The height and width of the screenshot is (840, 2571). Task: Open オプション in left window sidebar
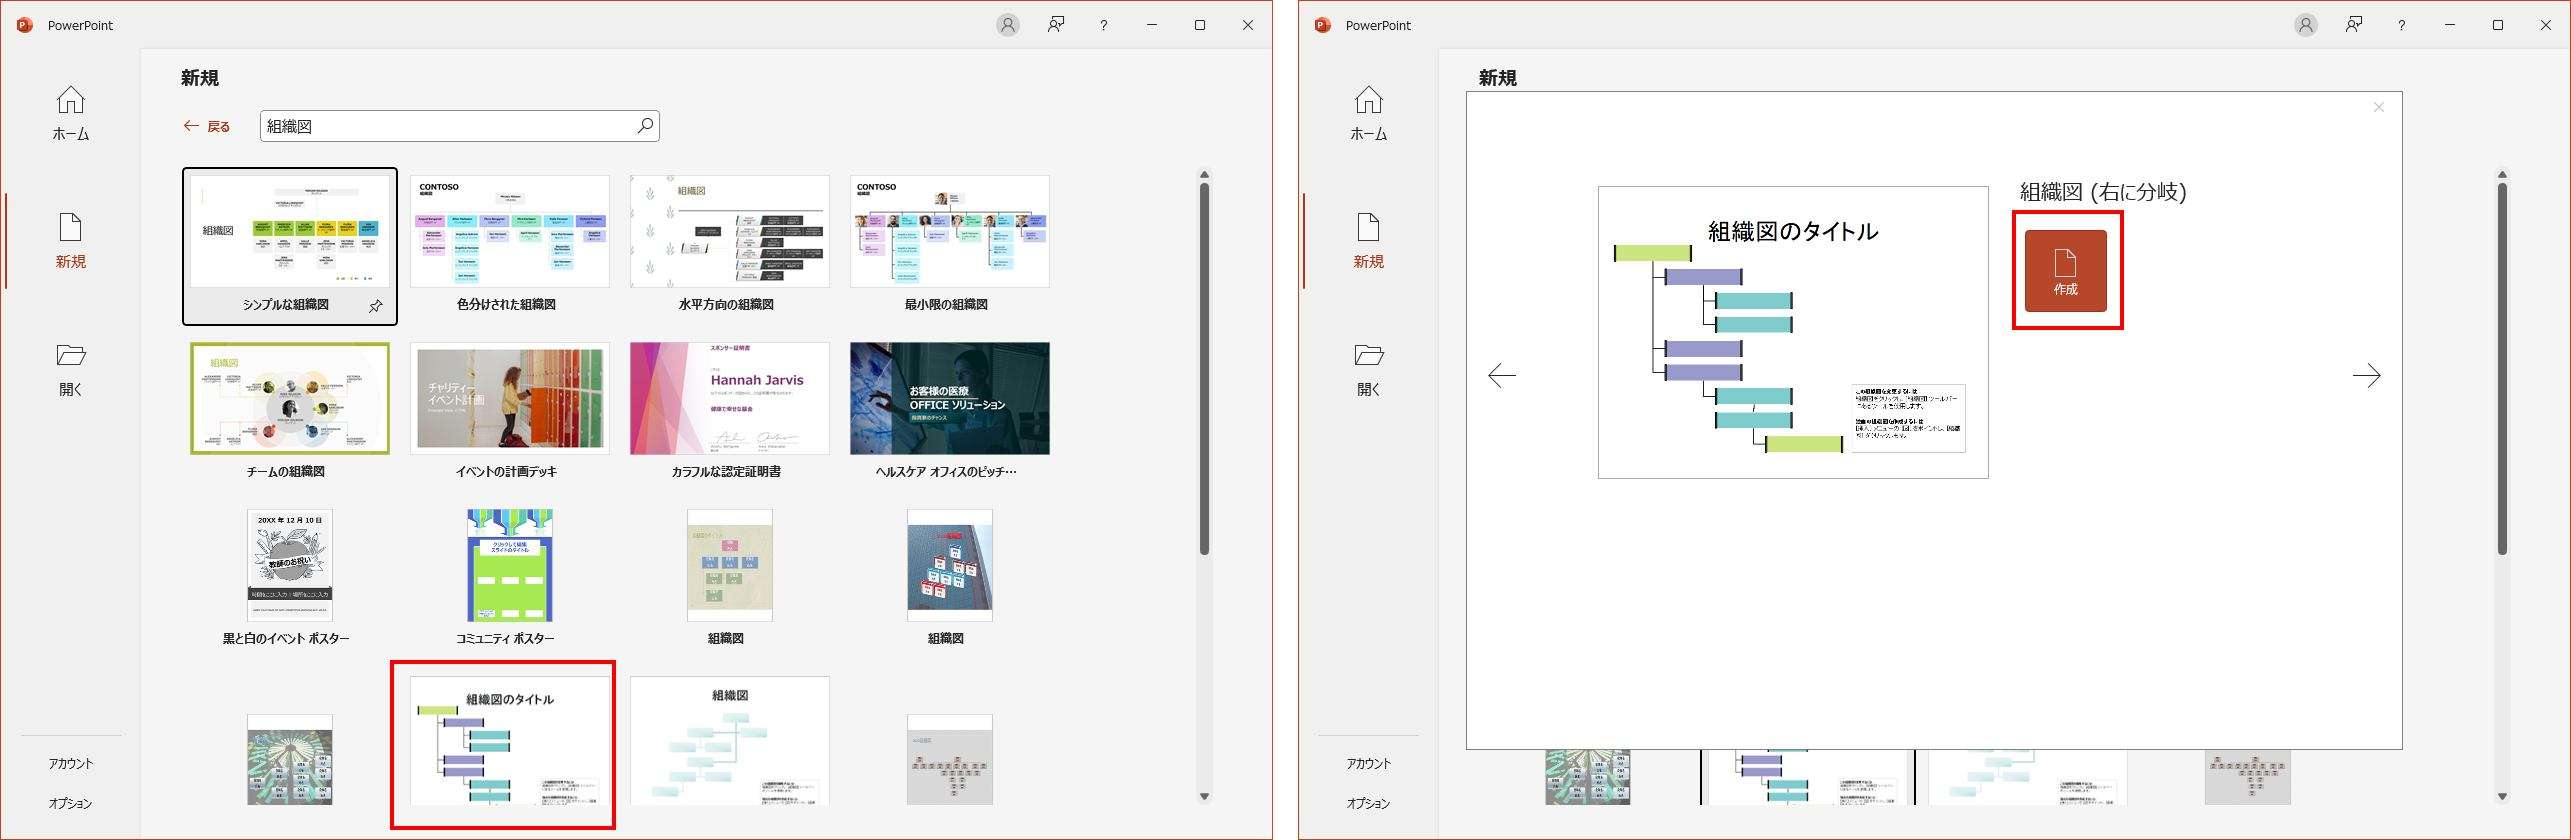pos(70,803)
